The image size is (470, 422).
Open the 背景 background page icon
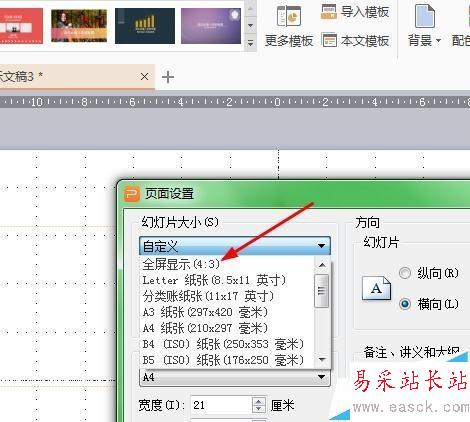click(425, 16)
